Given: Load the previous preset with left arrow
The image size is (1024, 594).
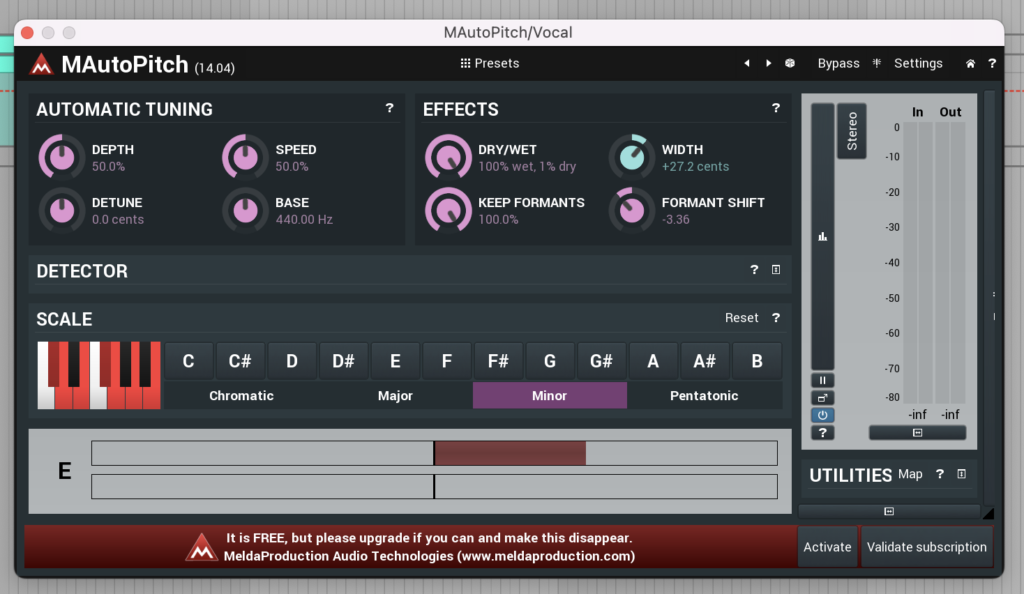Looking at the screenshot, I should pos(746,63).
